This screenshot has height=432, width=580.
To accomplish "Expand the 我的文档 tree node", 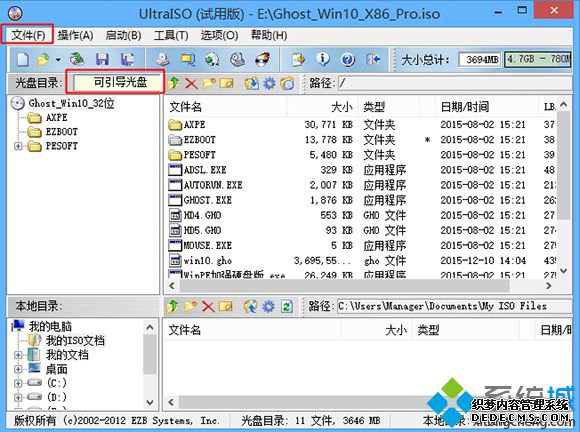I will pos(17,355).
